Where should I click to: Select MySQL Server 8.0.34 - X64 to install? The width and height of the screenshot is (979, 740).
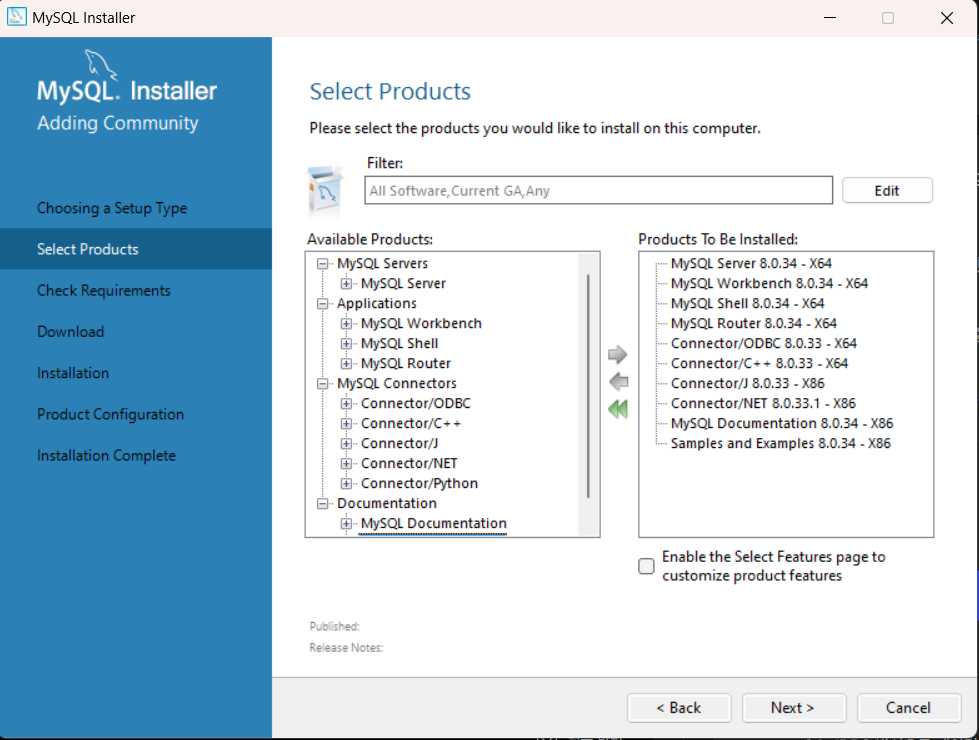coord(751,264)
